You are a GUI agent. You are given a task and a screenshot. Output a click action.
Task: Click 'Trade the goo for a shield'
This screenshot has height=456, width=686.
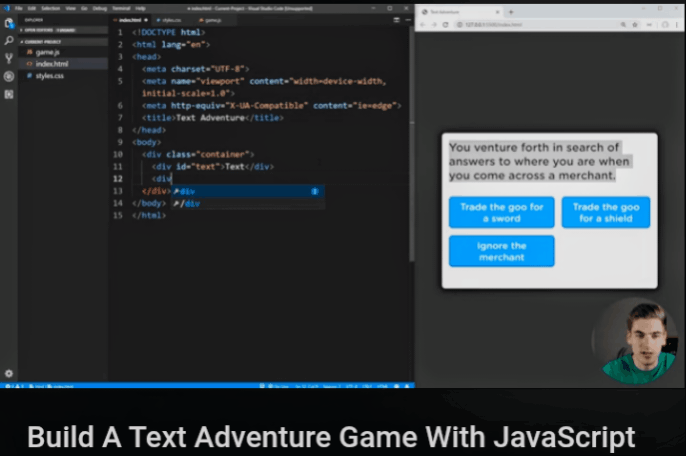coord(605,212)
